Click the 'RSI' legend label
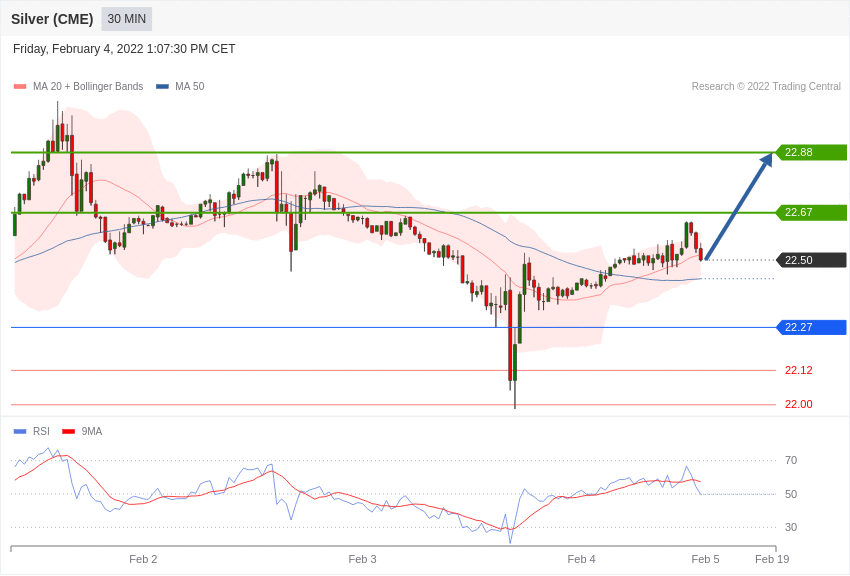Image resolution: width=850 pixels, height=576 pixels. (41, 431)
